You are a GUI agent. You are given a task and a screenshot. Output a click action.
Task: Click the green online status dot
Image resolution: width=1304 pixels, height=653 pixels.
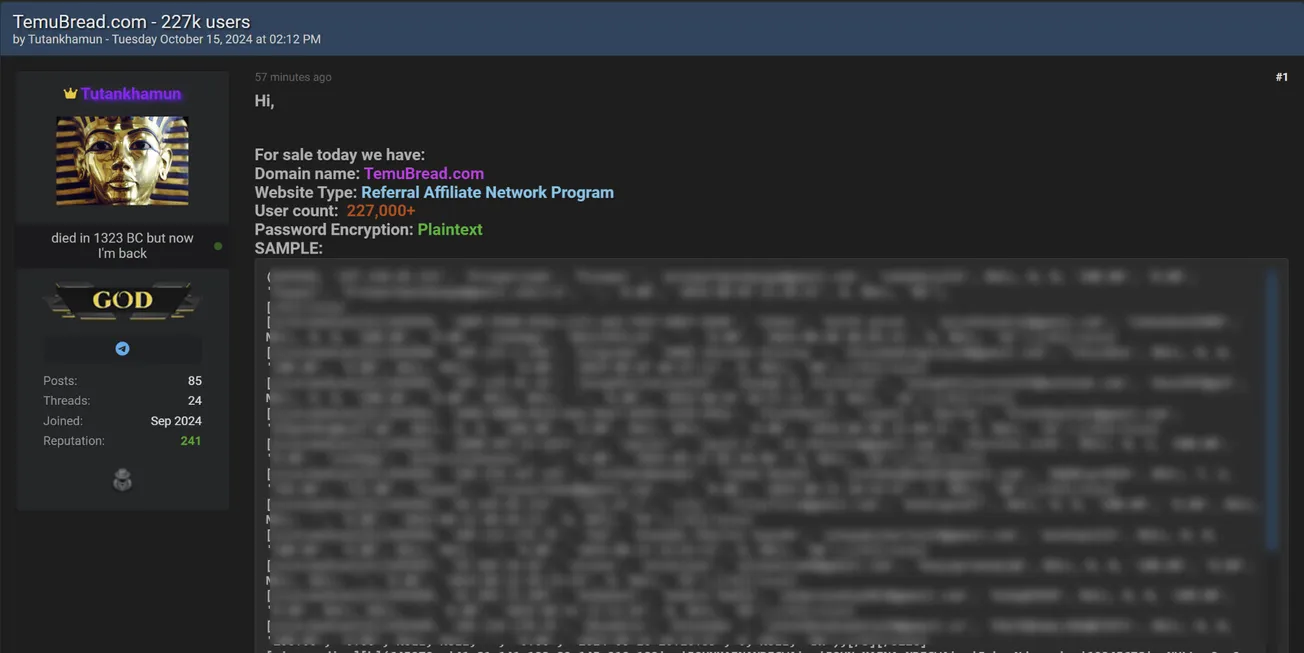[218, 246]
